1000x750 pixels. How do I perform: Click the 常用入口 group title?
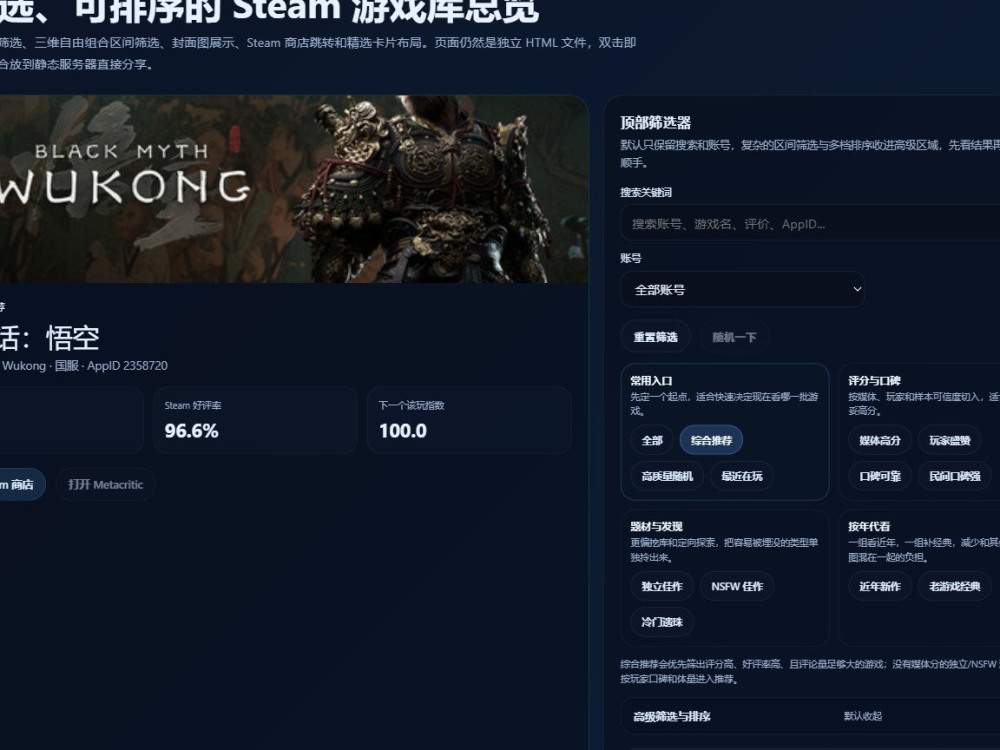click(x=651, y=381)
